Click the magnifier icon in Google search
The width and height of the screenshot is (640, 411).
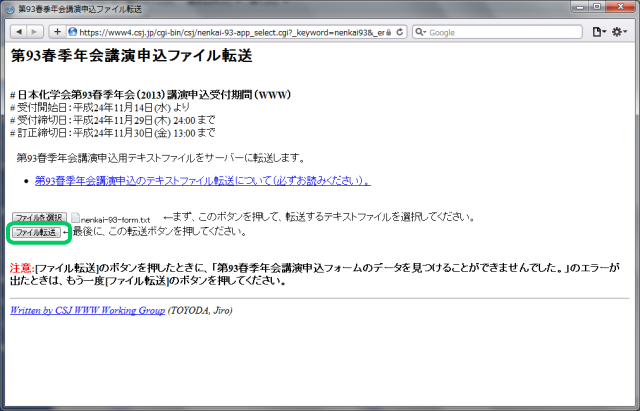point(421,32)
